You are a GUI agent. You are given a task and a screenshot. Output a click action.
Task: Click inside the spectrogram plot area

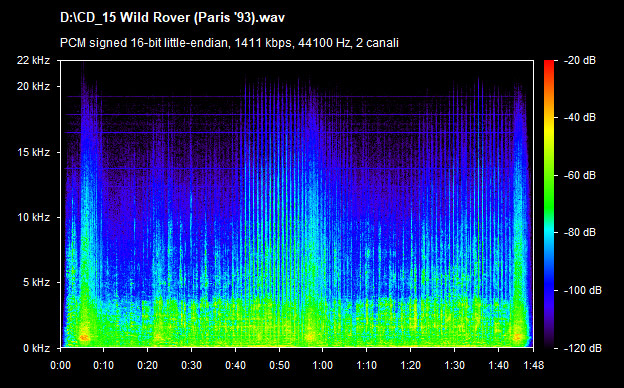click(x=297, y=204)
